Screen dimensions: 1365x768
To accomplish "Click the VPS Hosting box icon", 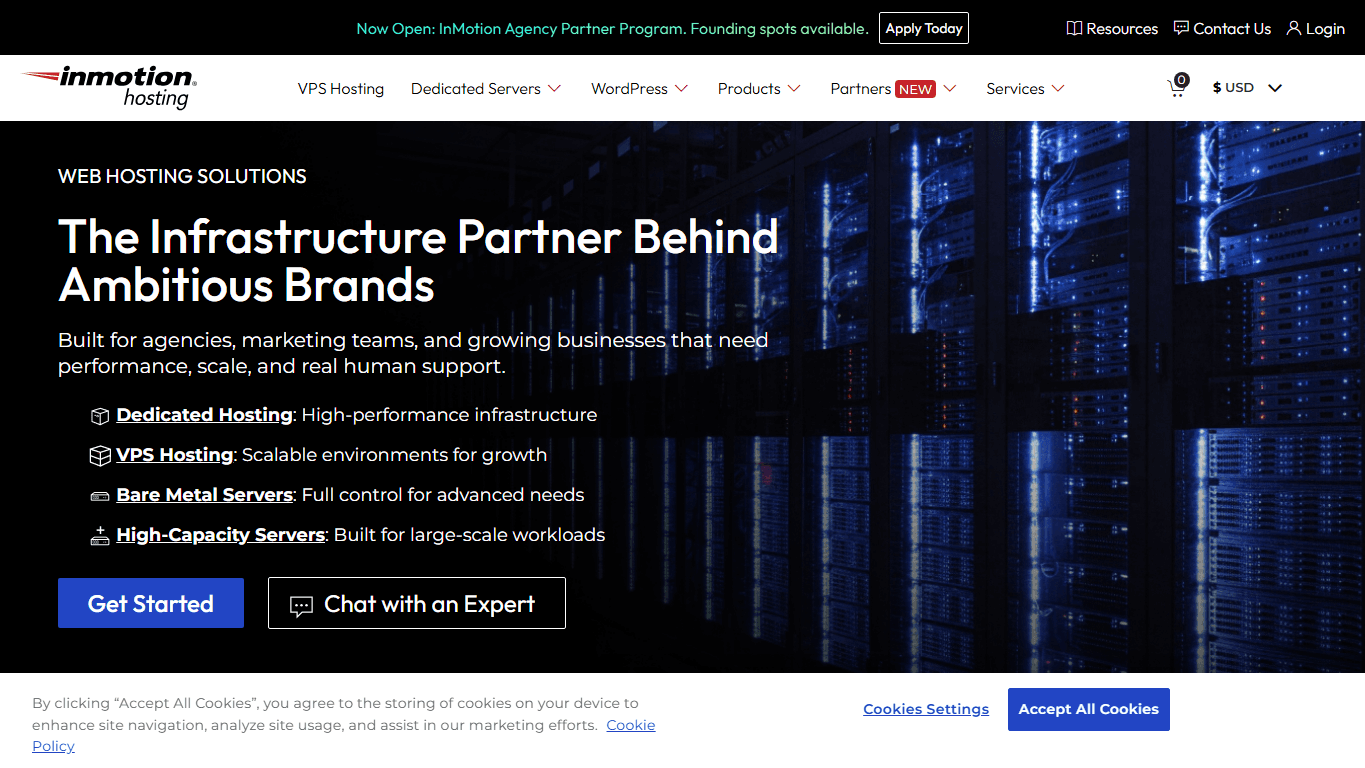I will point(99,456).
